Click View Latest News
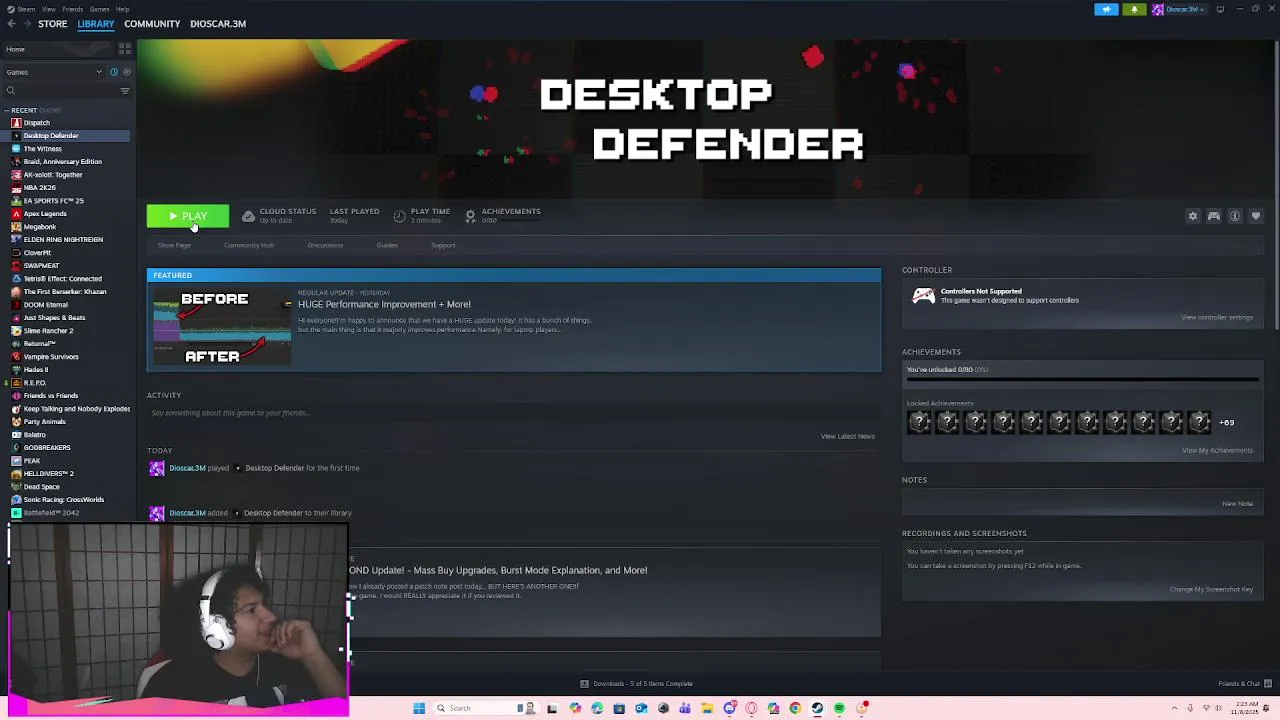Image resolution: width=1280 pixels, height=720 pixels. click(848, 436)
